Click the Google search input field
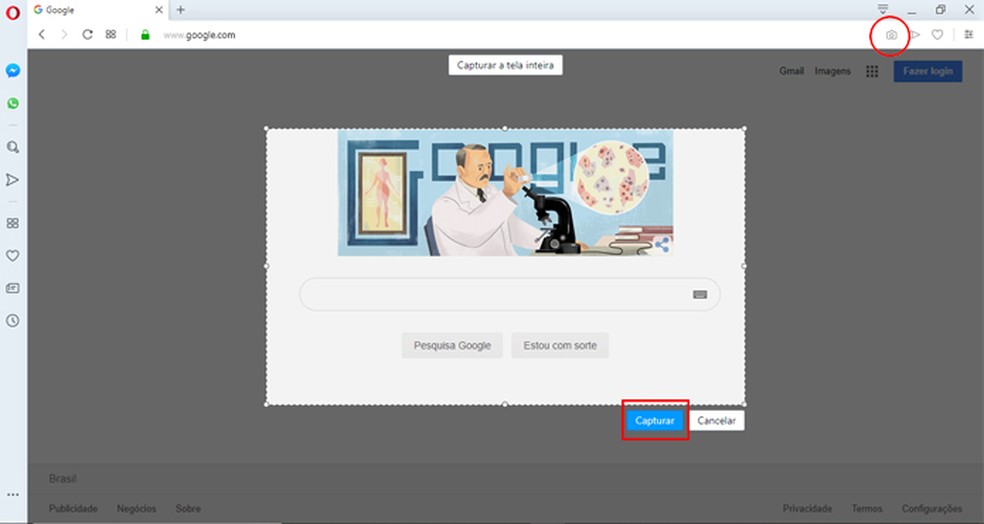984x524 pixels. click(510, 294)
